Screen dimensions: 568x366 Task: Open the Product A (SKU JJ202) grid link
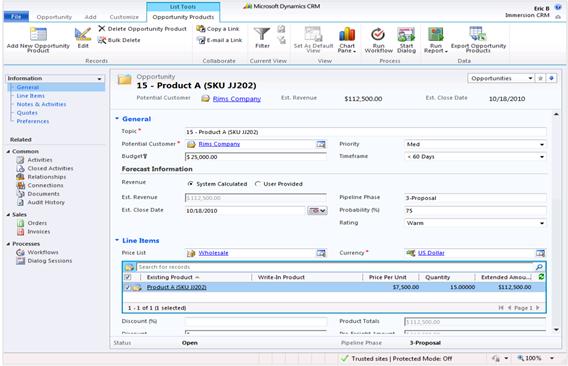pos(176,287)
